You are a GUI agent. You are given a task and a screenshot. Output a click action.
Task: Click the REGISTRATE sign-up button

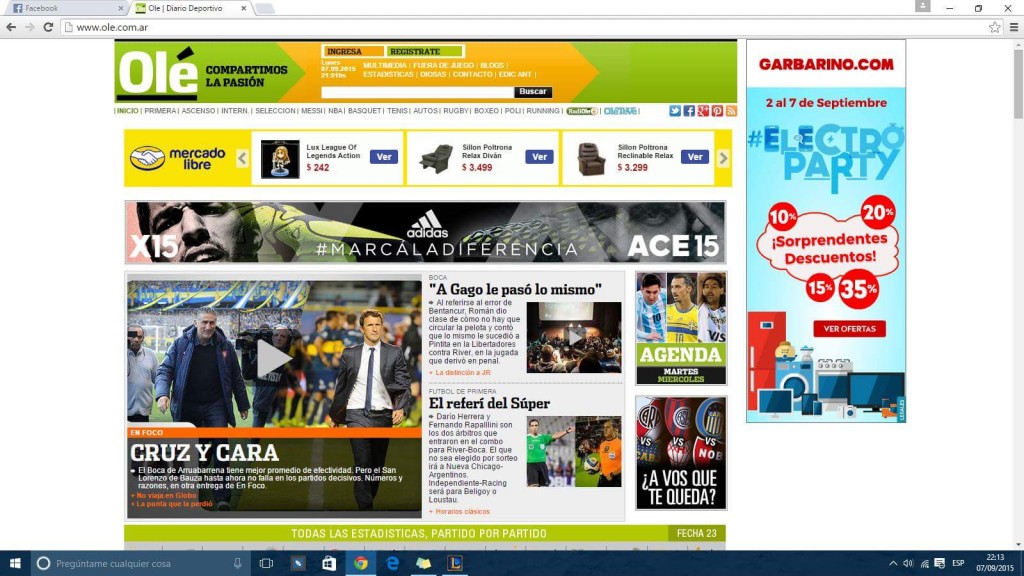[x=424, y=52]
